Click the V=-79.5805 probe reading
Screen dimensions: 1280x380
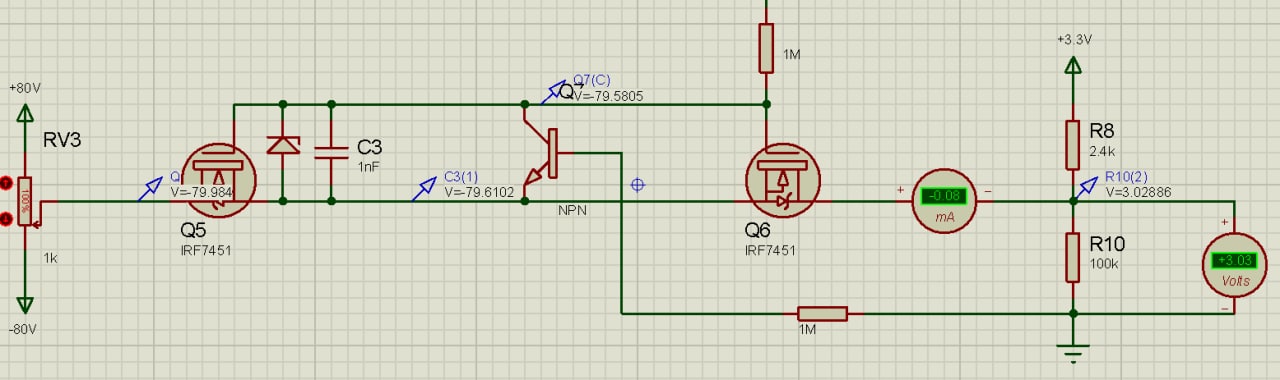(x=608, y=97)
